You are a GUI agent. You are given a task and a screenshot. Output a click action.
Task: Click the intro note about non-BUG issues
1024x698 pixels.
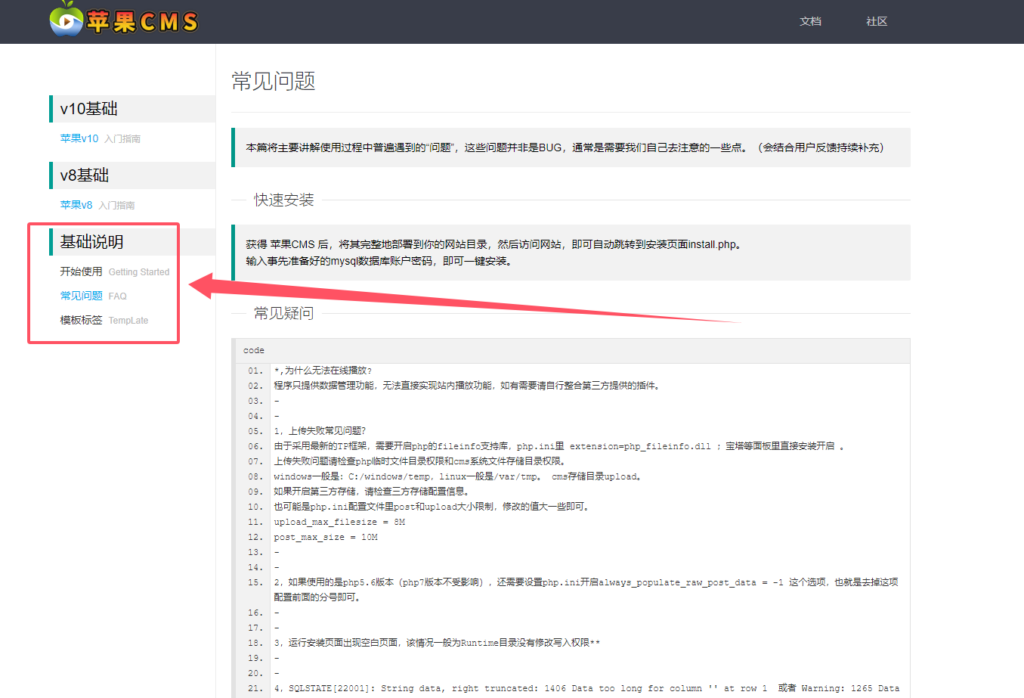pyautogui.click(x=565, y=148)
